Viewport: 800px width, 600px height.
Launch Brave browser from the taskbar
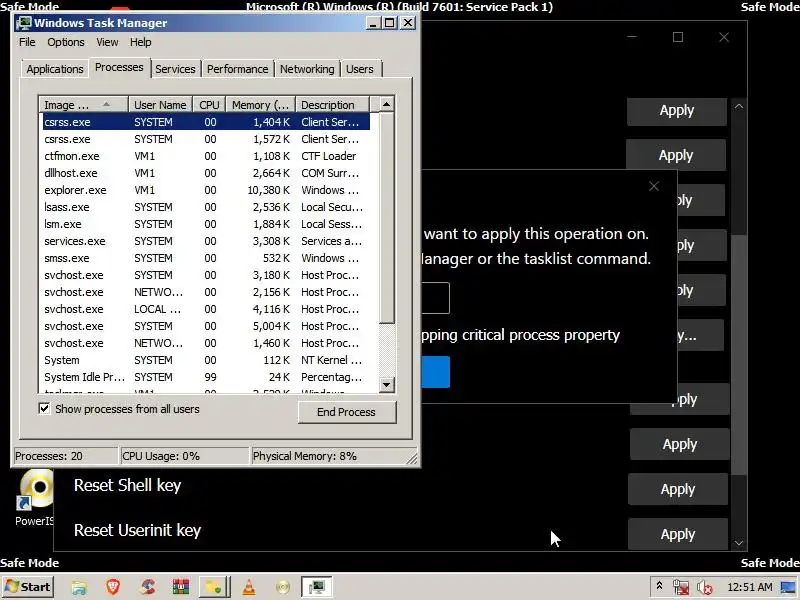coord(113,587)
